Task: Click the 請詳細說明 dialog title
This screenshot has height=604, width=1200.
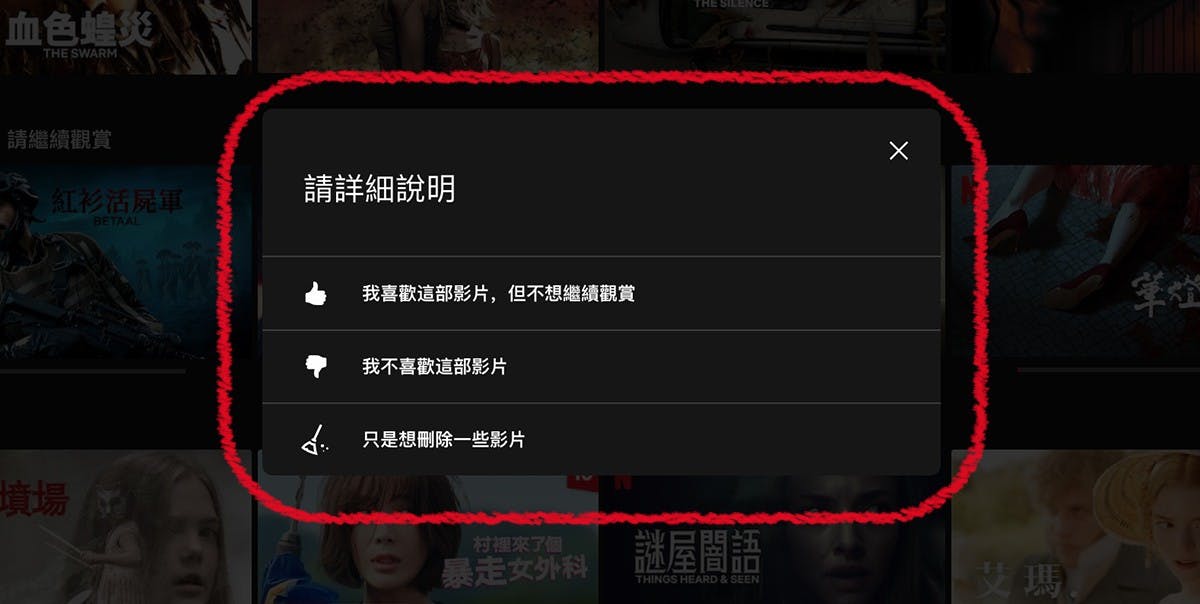Action: point(380,189)
